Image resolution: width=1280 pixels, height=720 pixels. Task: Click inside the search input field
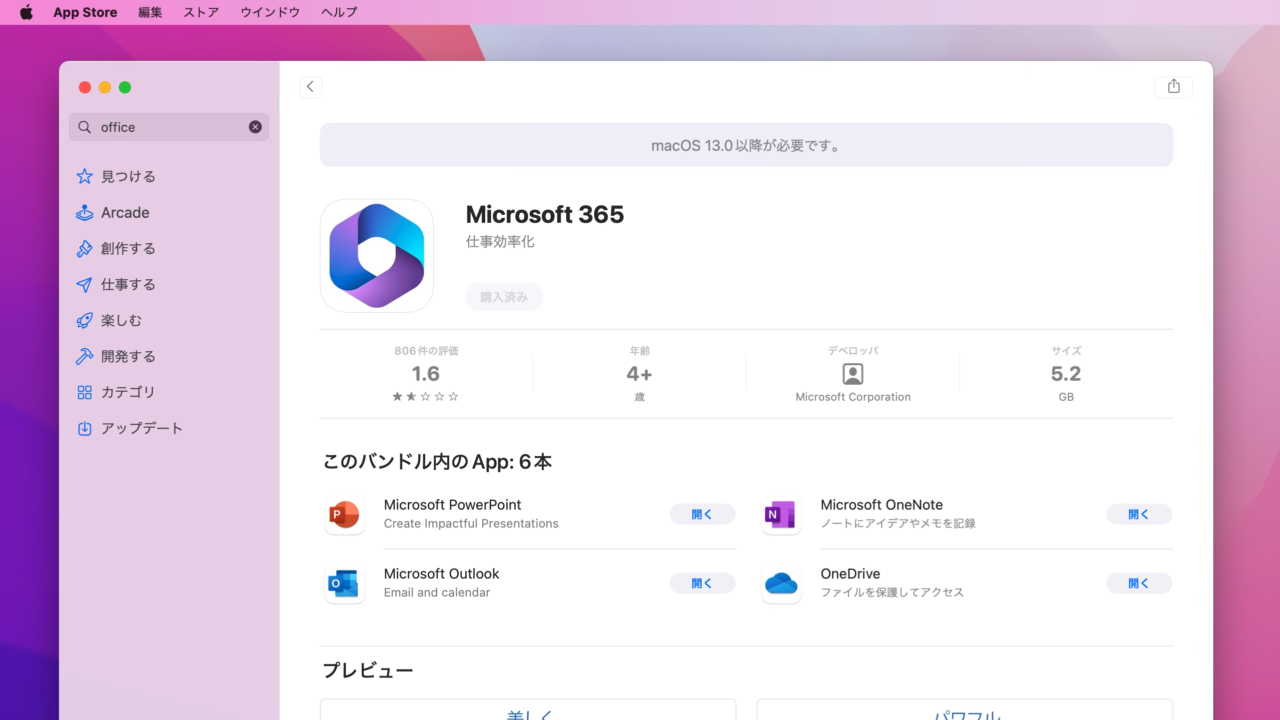coord(160,127)
